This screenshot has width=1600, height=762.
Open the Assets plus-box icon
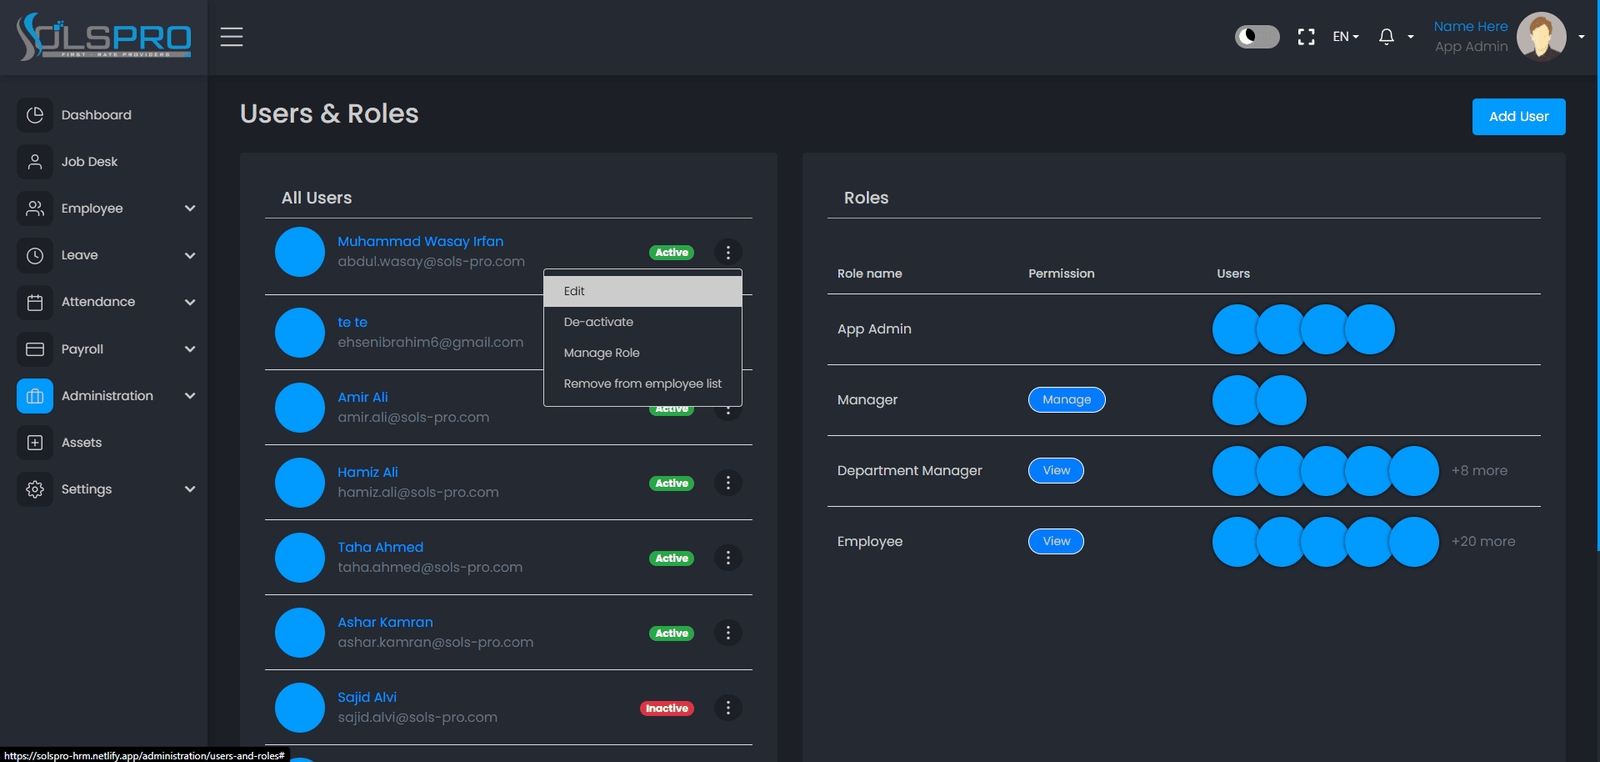click(35, 442)
